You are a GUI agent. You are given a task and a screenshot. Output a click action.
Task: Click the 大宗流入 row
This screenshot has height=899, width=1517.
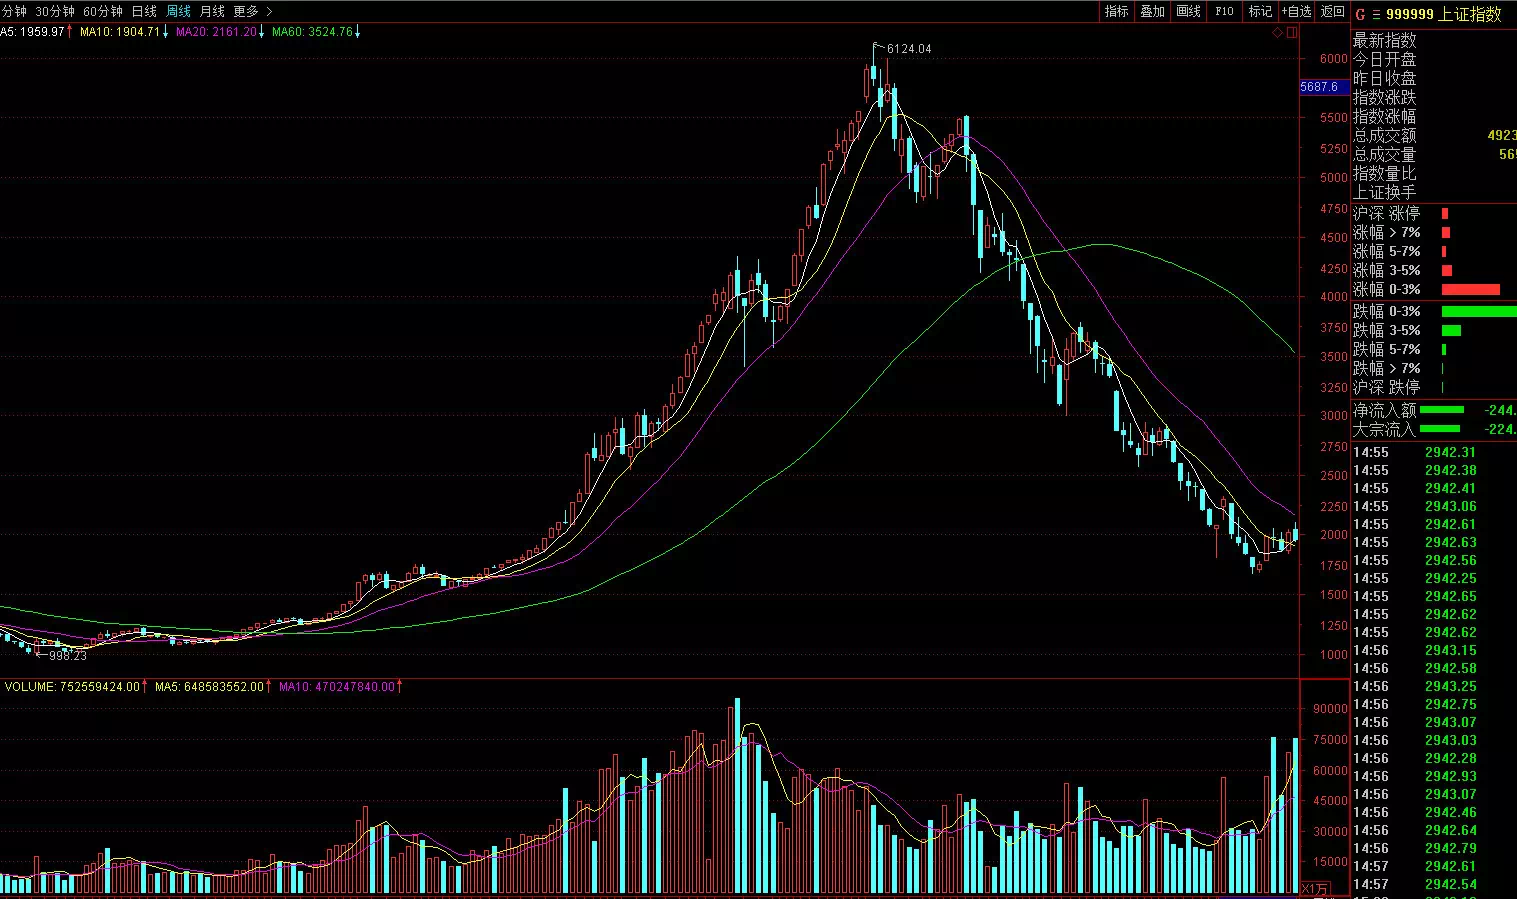(x=1434, y=429)
